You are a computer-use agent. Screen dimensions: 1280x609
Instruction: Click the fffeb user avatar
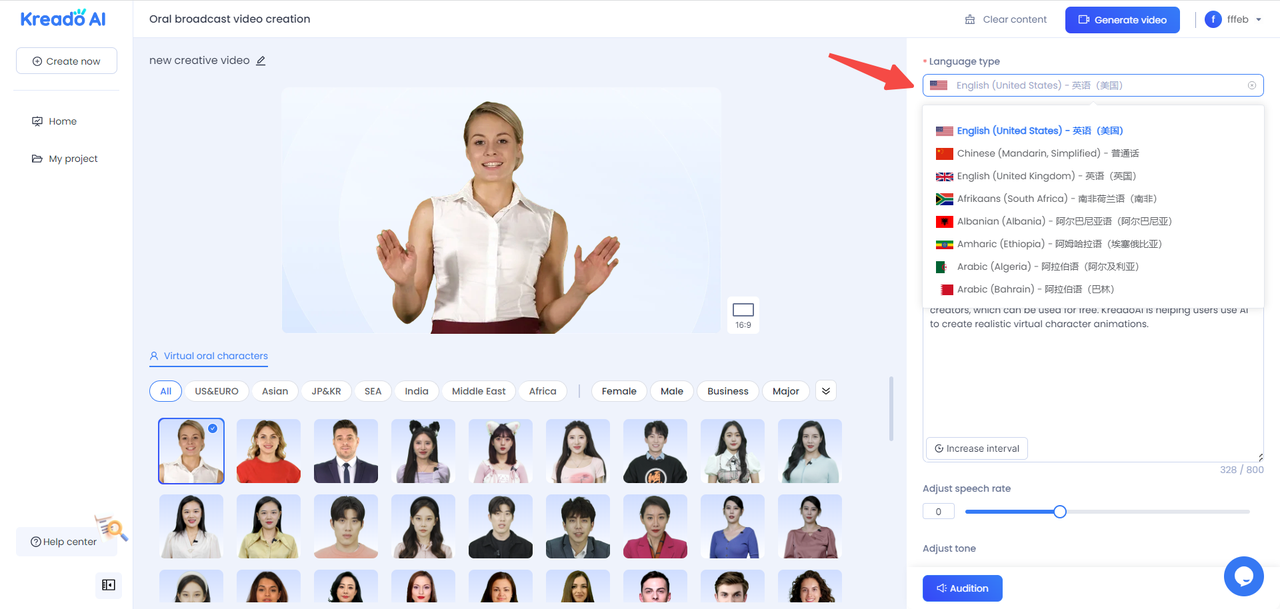click(1213, 20)
